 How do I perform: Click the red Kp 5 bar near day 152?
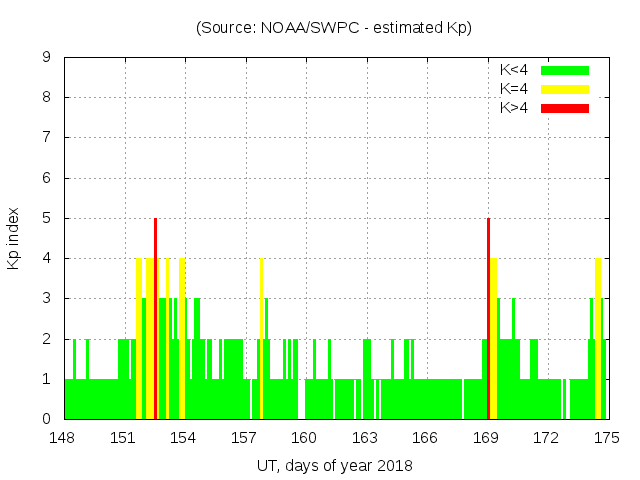click(x=156, y=320)
